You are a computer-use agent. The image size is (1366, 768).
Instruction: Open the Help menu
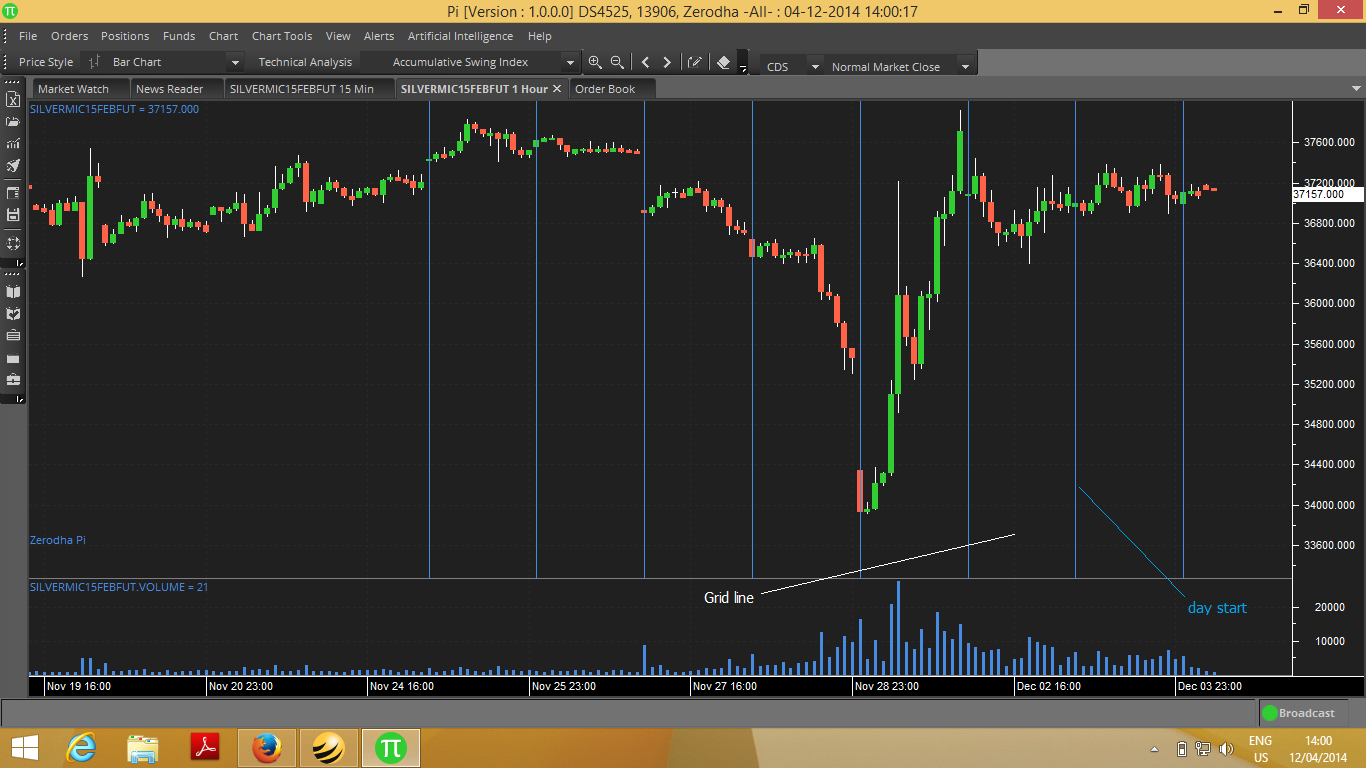coord(539,36)
